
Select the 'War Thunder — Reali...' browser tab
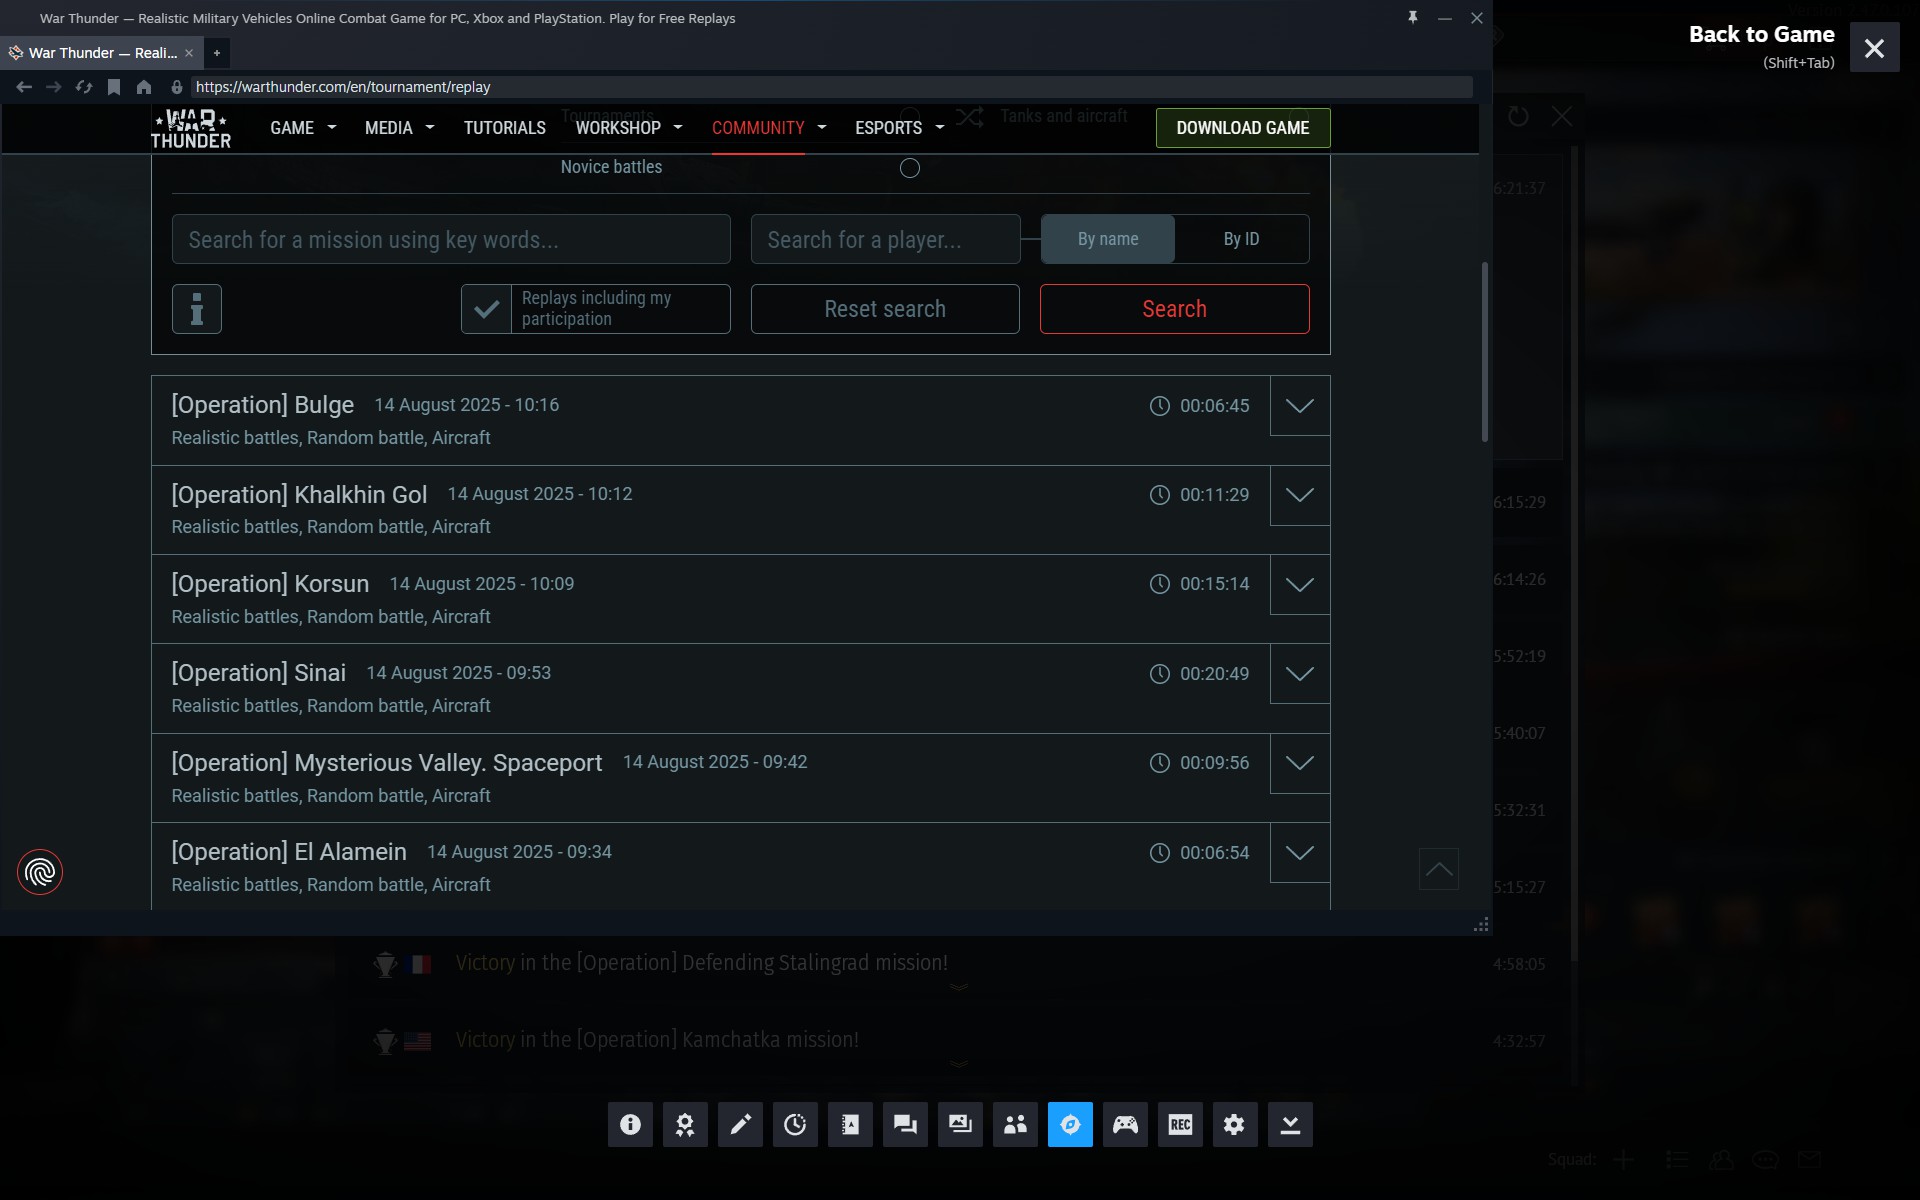pos(101,53)
